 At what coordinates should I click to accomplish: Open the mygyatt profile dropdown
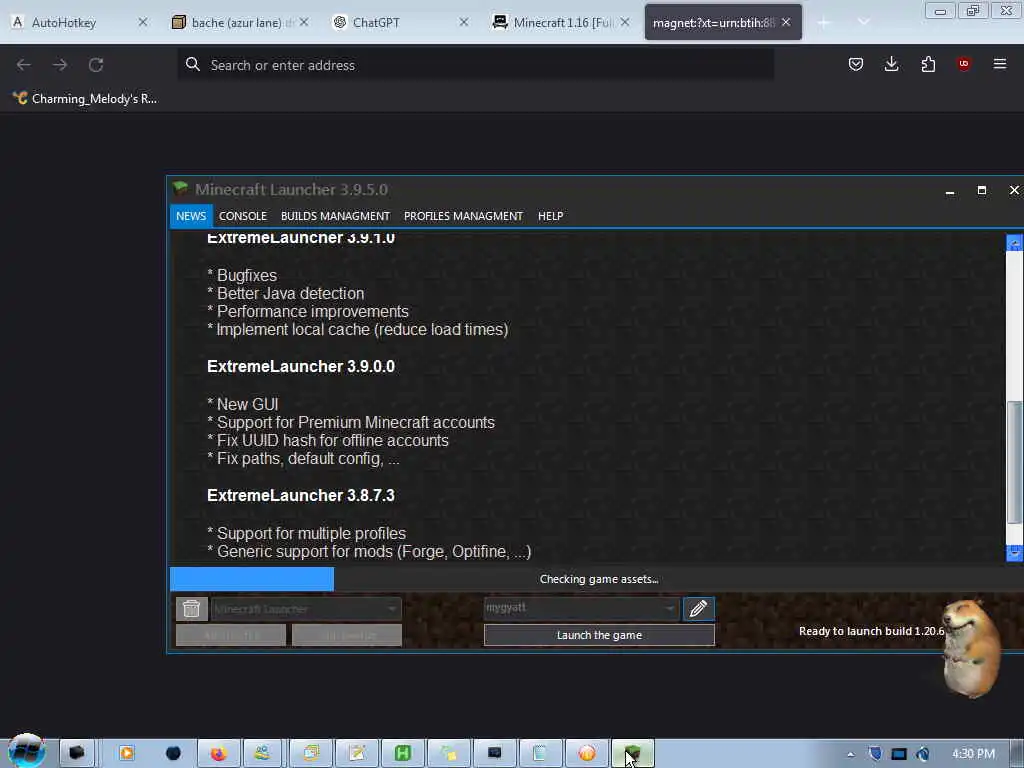tap(581, 608)
